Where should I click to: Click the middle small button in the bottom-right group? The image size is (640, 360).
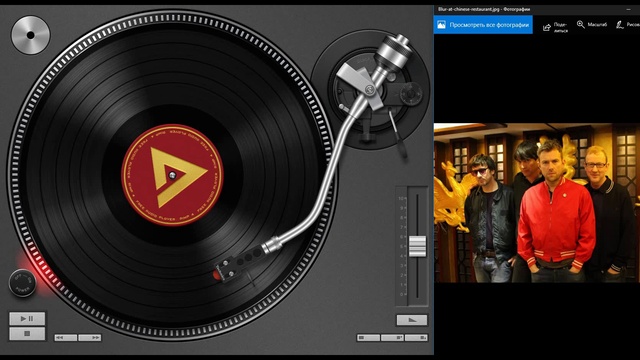[x=392, y=338]
